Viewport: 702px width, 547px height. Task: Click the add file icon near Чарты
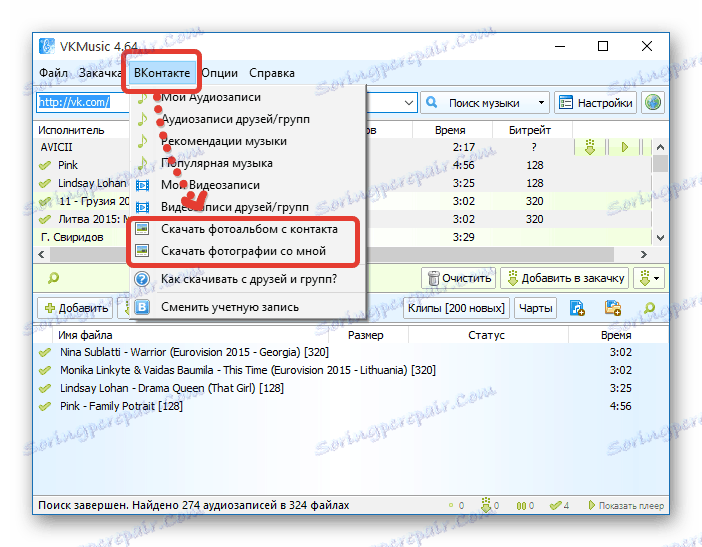tap(577, 308)
